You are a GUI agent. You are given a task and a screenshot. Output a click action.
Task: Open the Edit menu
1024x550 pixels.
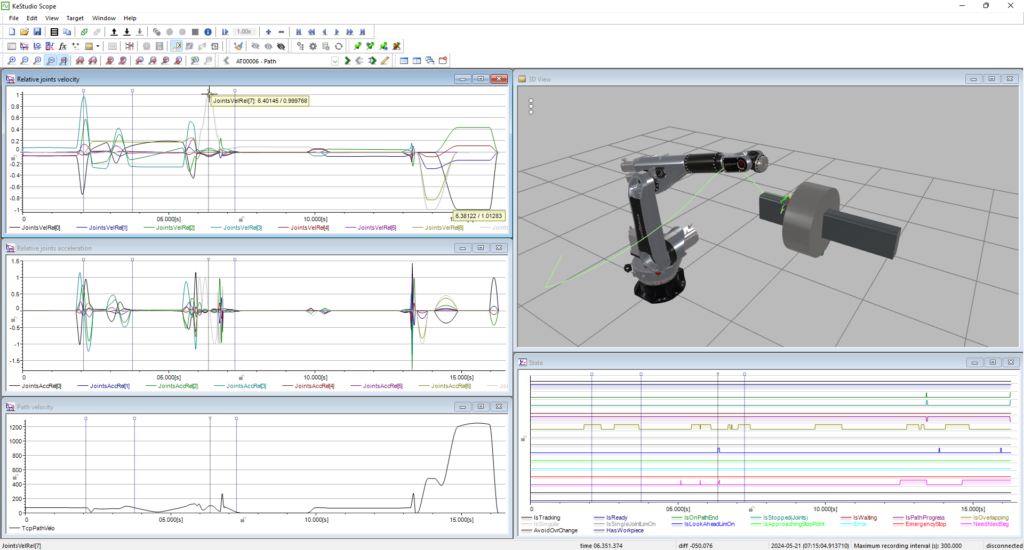click(32, 18)
